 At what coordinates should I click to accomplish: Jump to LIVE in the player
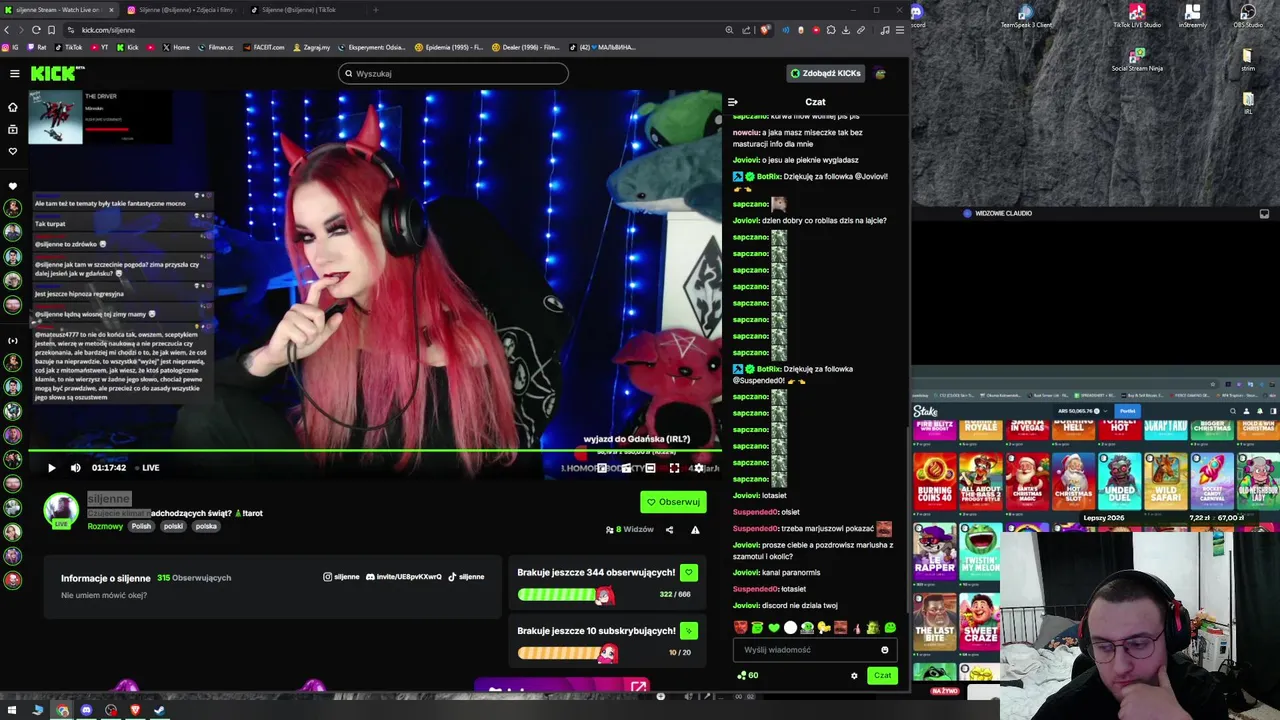(146, 467)
